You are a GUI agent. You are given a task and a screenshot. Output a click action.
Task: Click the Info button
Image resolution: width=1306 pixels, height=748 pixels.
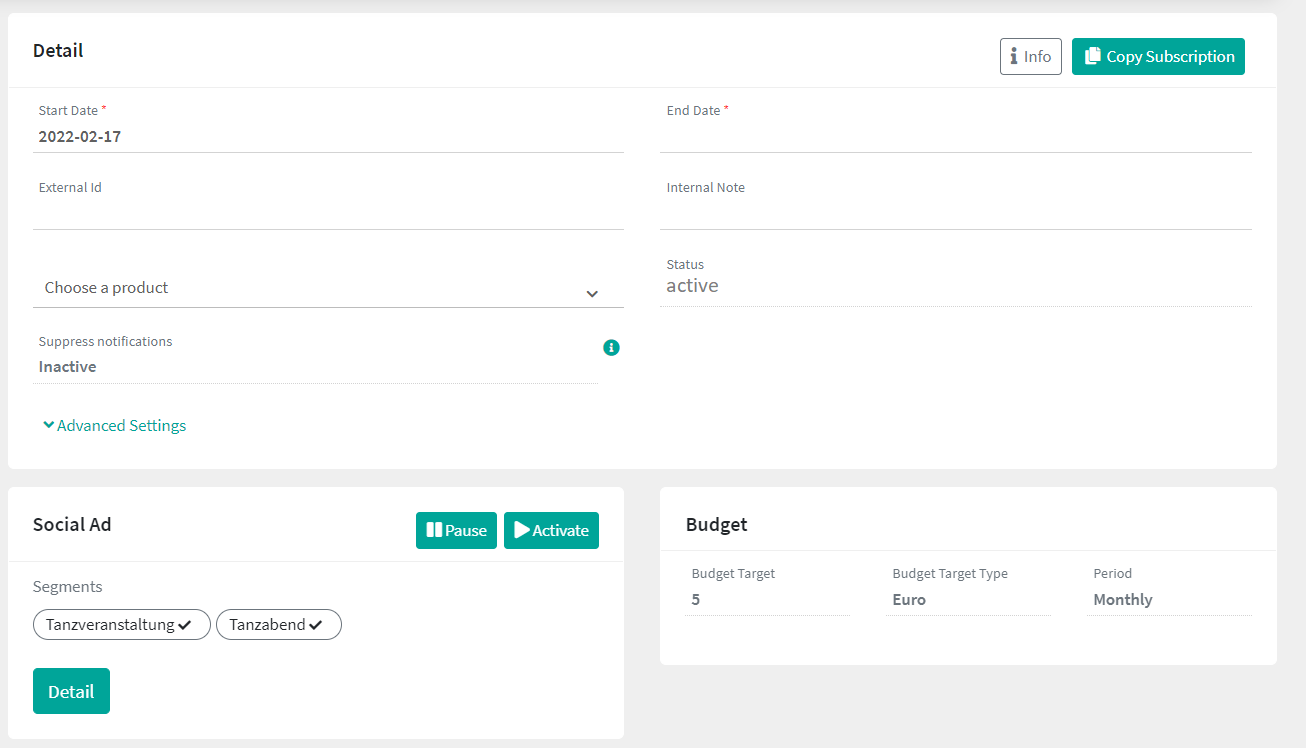[1030, 57]
